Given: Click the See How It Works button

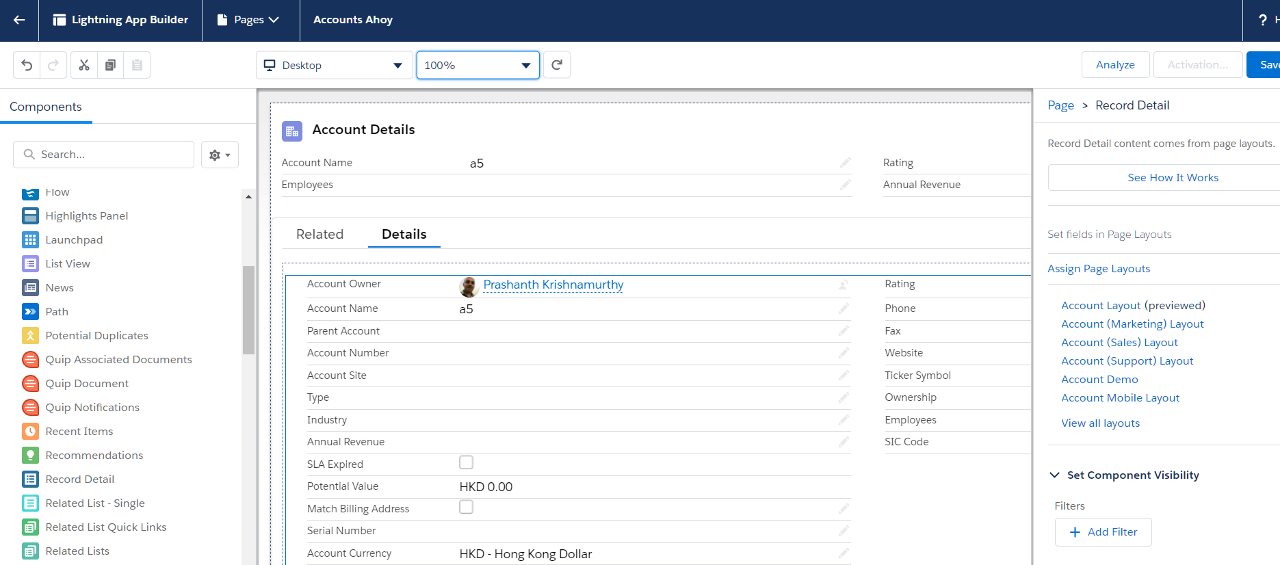Looking at the screenshot, I should point(1165,178).
